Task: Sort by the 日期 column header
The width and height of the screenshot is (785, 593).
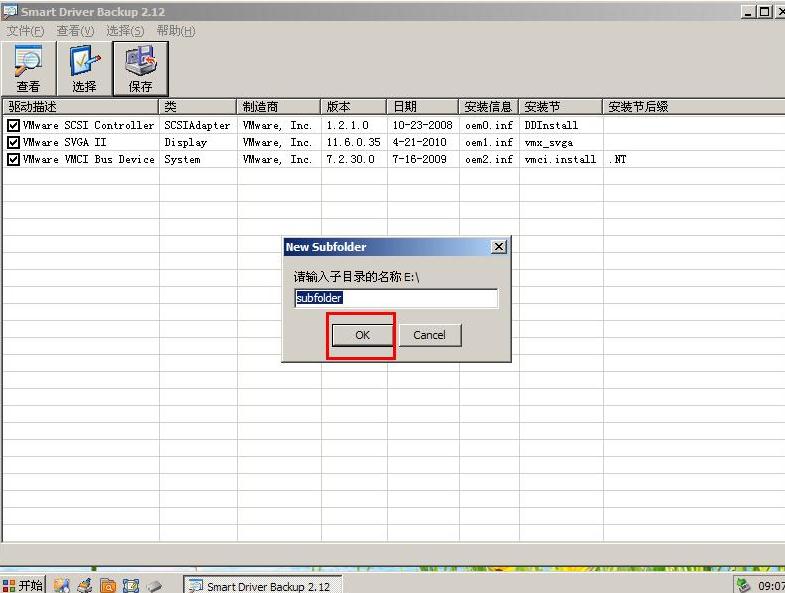Action: pos(423,107)
